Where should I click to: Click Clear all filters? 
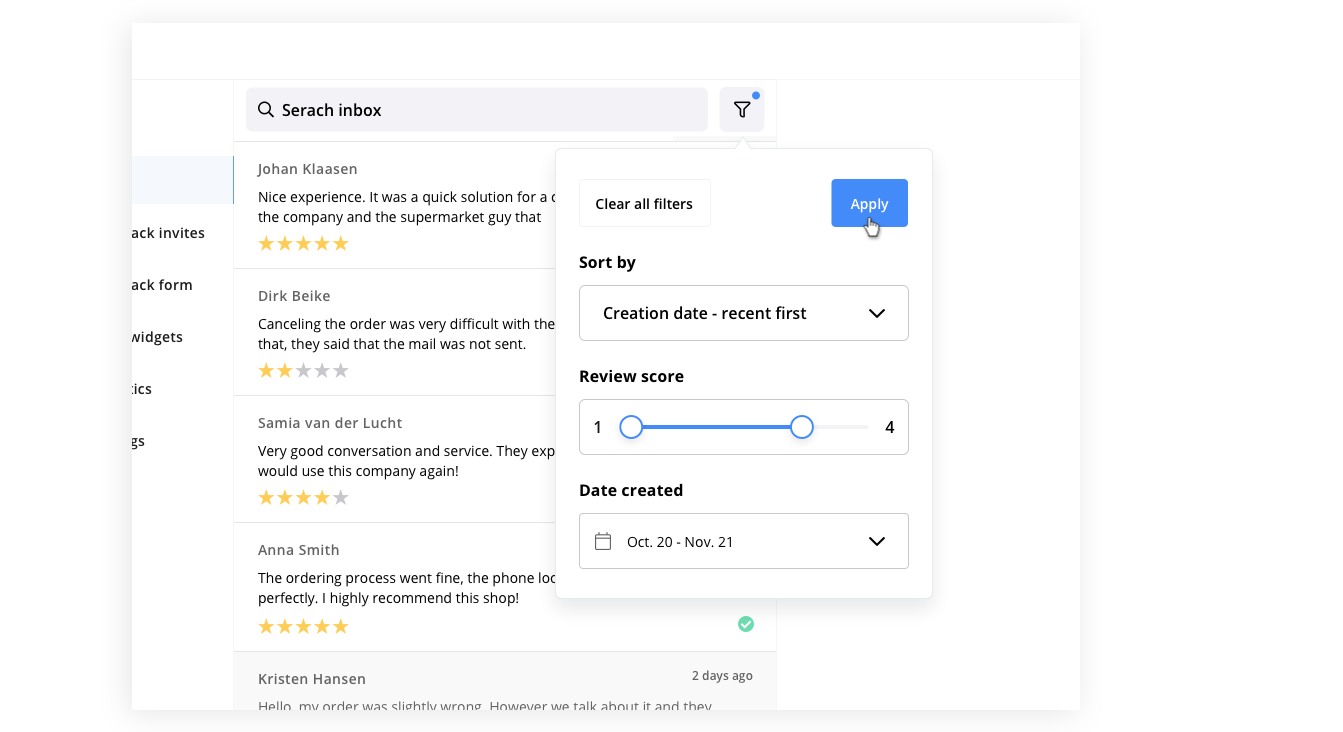[644, 204]
